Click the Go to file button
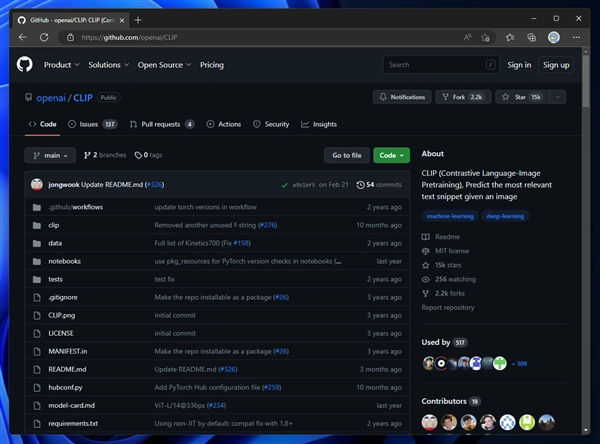Screen dimensions: 600x444 point(347,155)
